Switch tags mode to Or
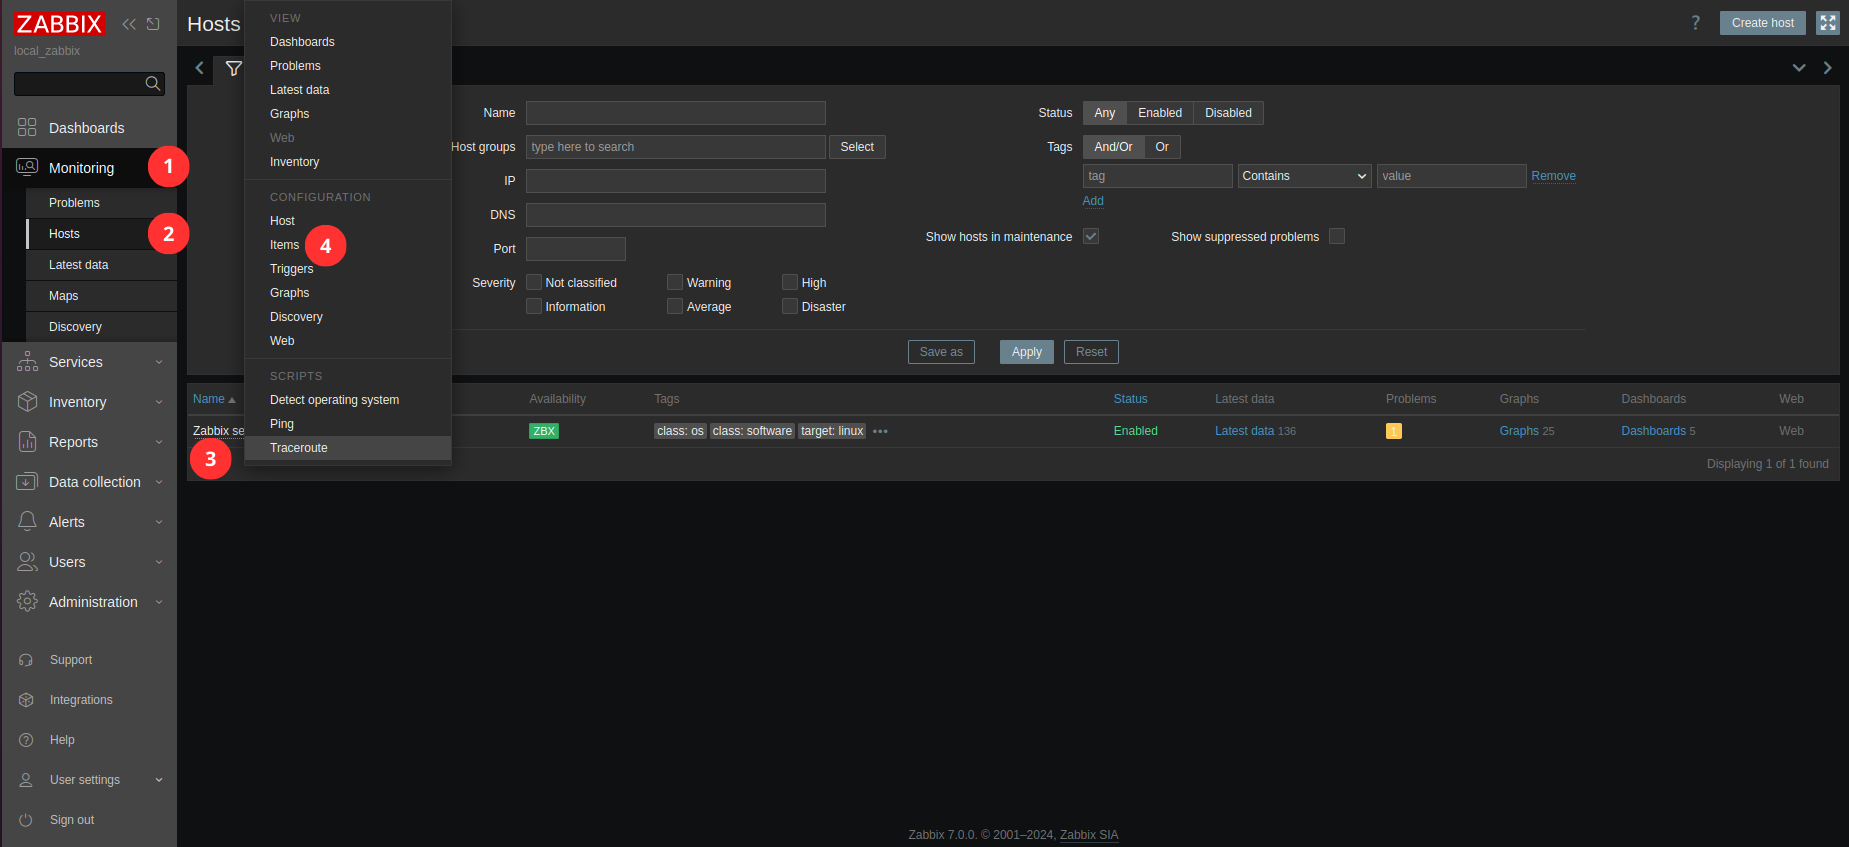 coord(1162,147)
